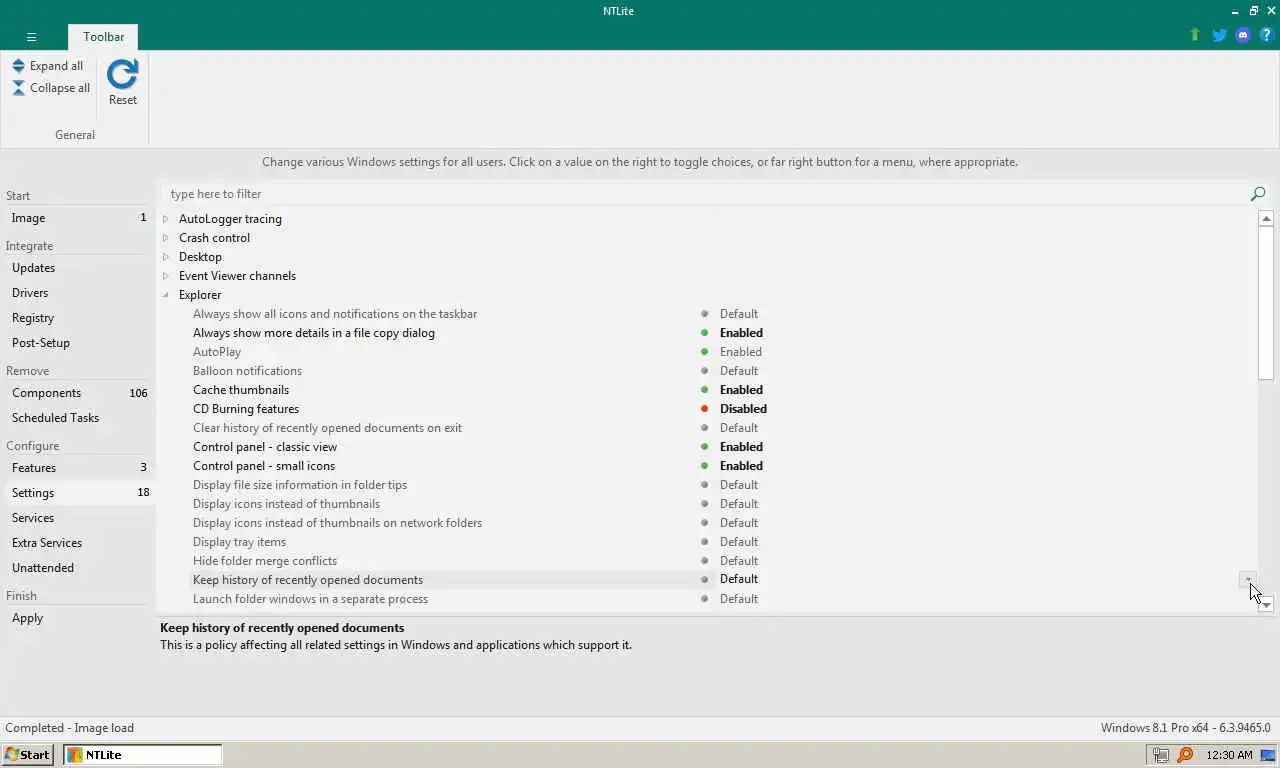Click the filter search magnifier icon
This screenshot has width=1280, height=768.
1258,194
